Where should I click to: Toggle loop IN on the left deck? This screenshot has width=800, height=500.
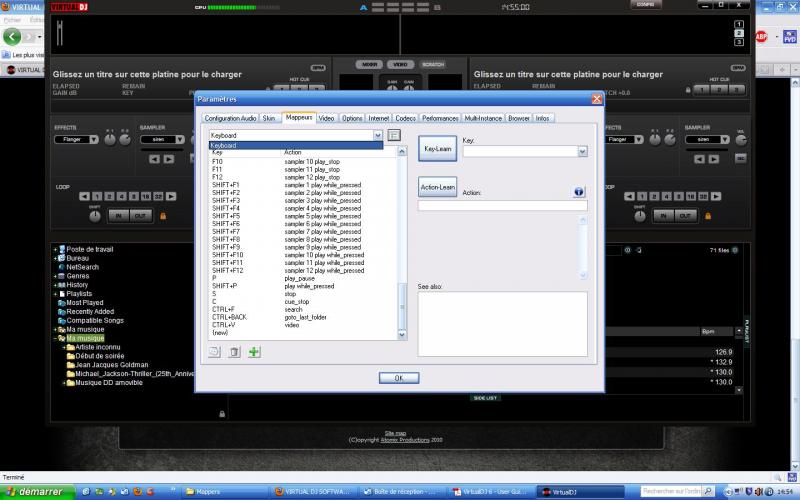click(118, 215)
